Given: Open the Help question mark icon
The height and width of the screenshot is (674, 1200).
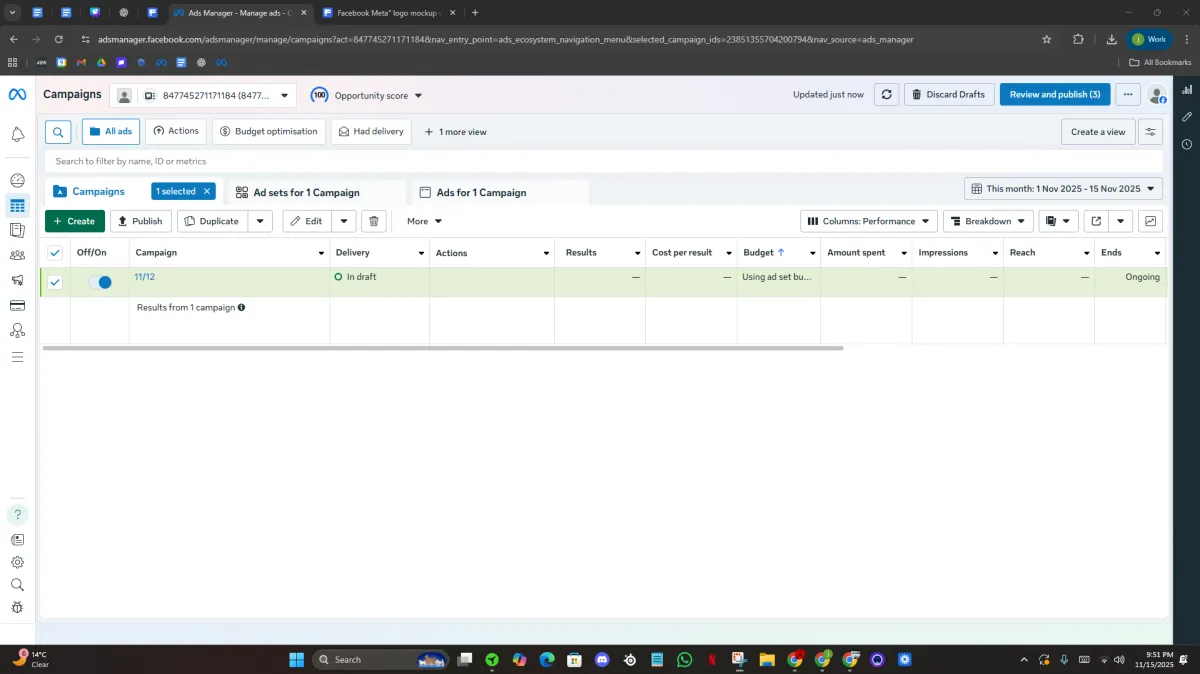Looking at the screenshot, I should pyautogui.click(x=17, y=515).
